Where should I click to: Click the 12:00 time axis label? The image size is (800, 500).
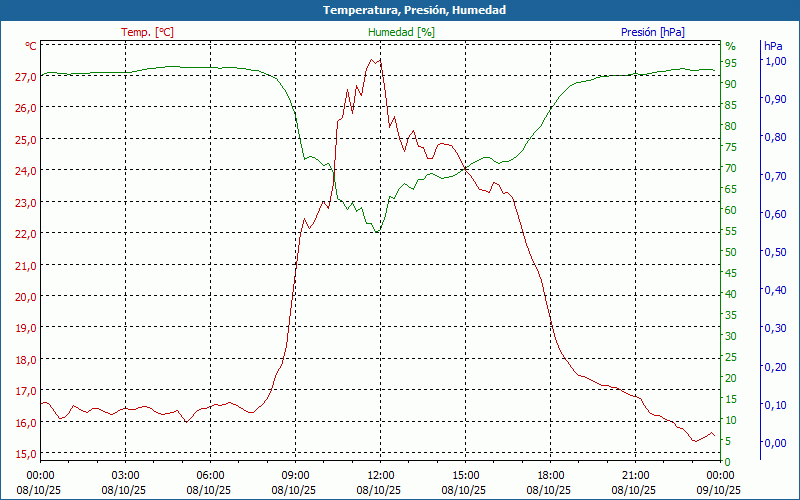tap(380, 475)
